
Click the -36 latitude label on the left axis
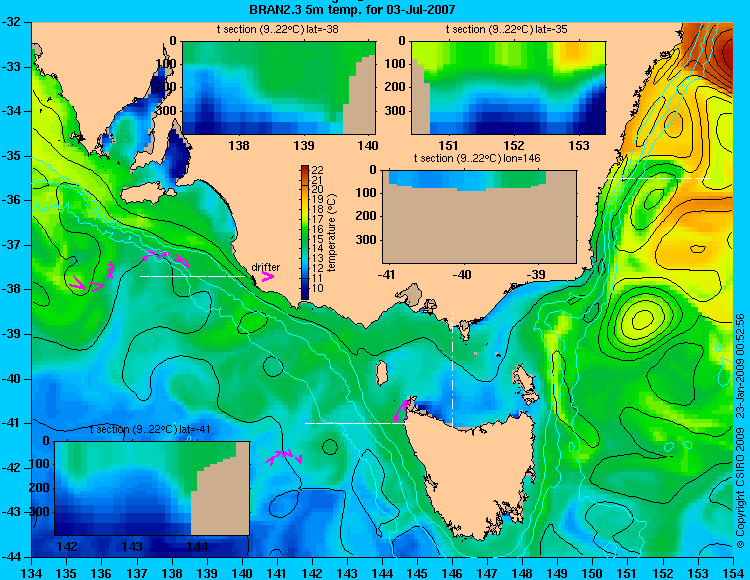point(11,200)
